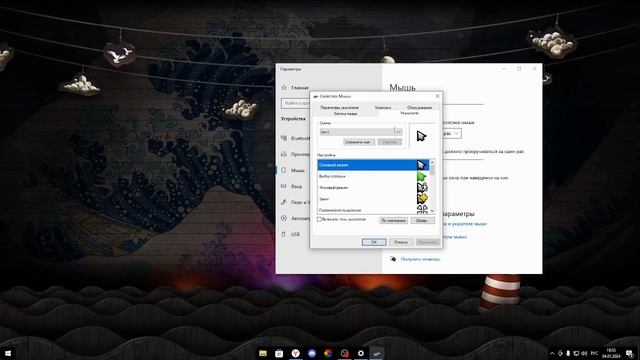
Task: Select the Указатели tab
Action: [409, 113]
